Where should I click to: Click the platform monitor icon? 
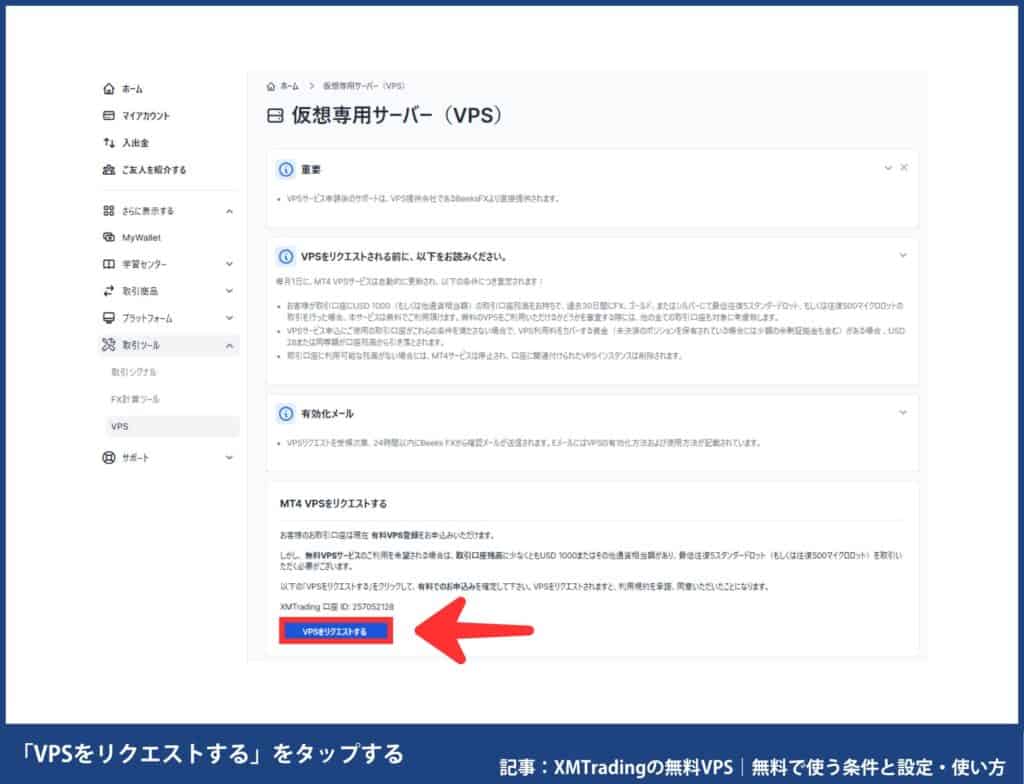point(108,318)
